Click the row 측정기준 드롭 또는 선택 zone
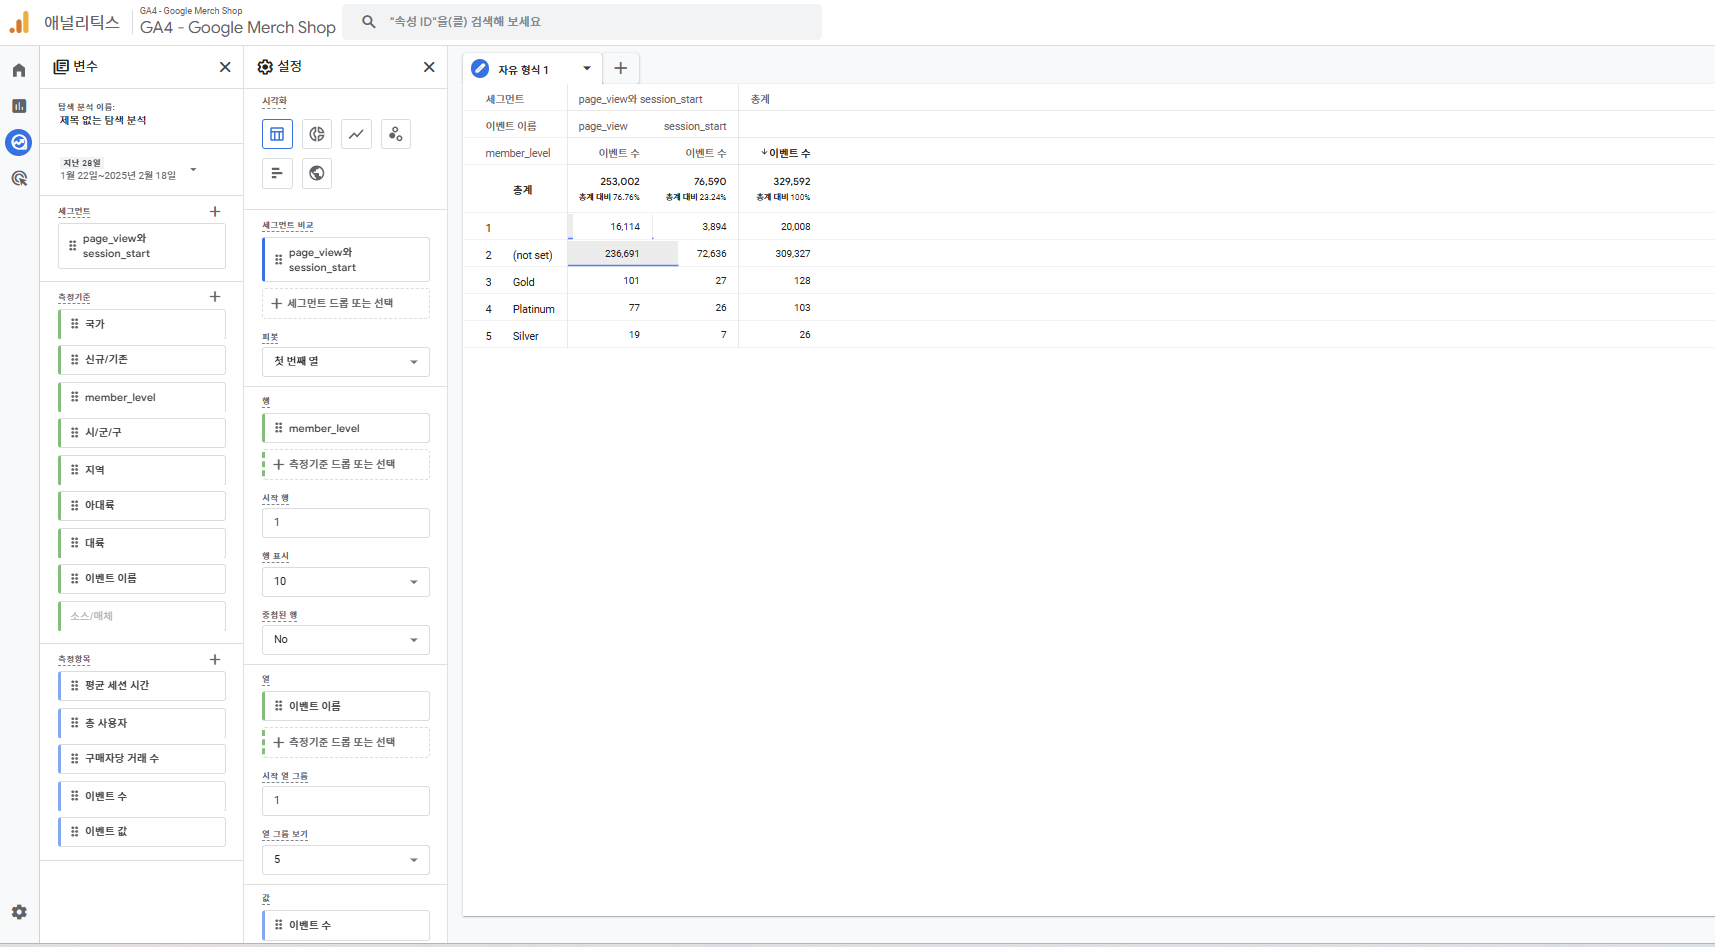 [x=346, y=464]
